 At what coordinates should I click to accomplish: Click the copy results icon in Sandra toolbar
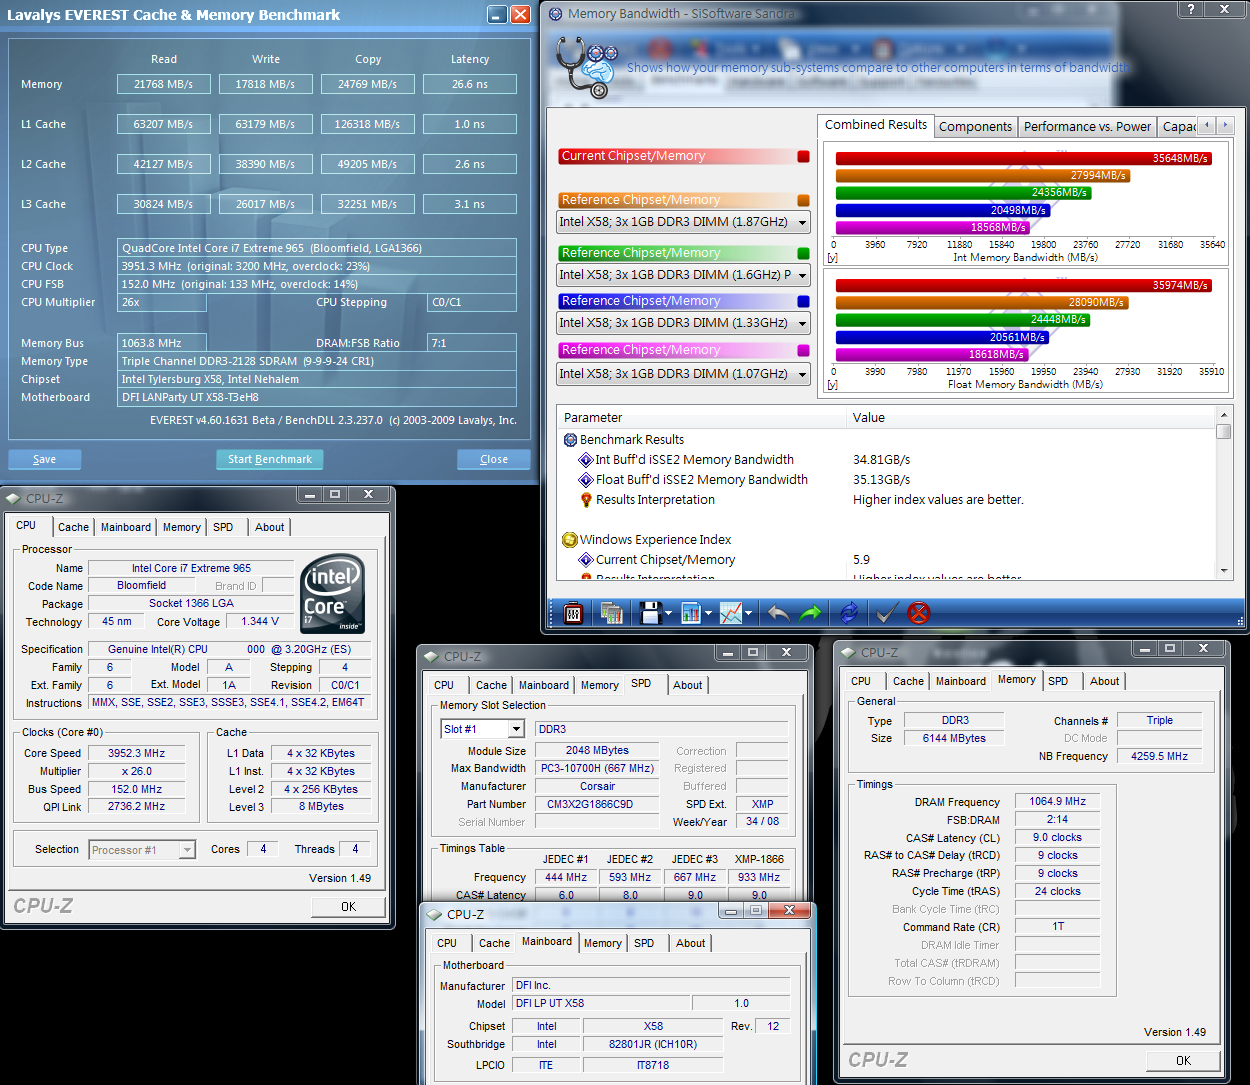pyautogui.click(x=612, y=613)
